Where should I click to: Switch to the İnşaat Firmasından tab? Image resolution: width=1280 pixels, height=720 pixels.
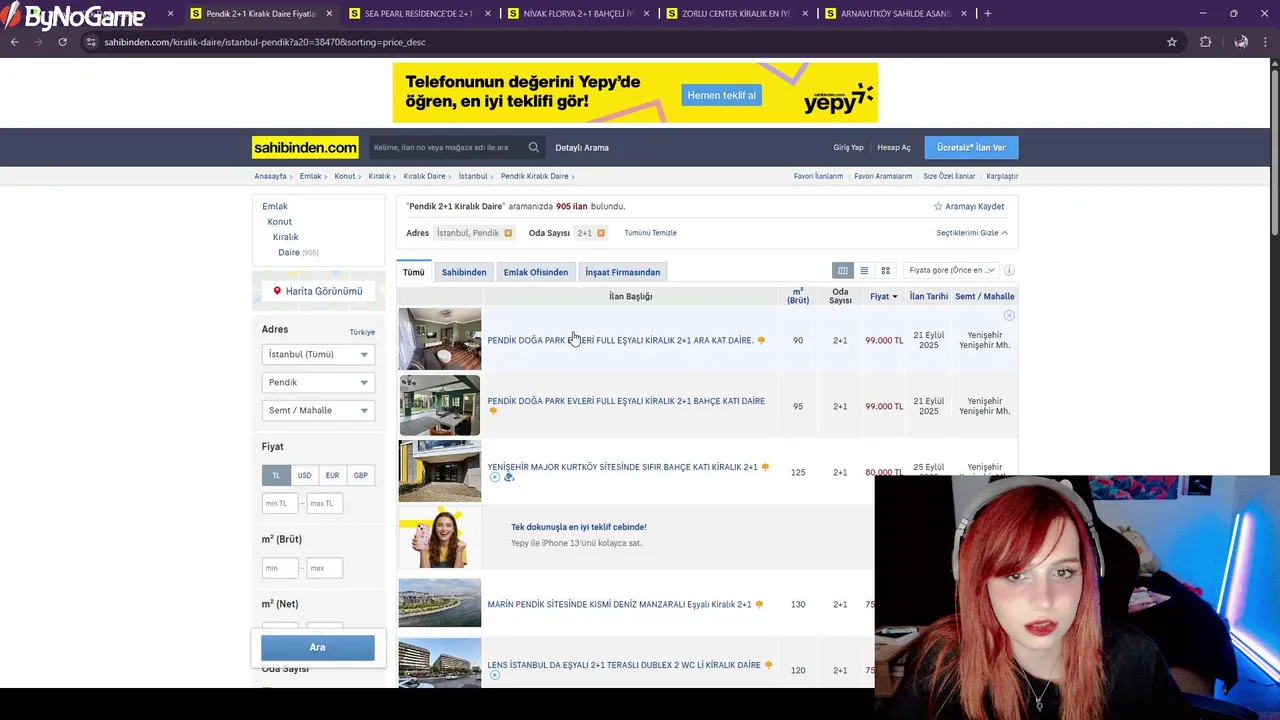[623, 272]
